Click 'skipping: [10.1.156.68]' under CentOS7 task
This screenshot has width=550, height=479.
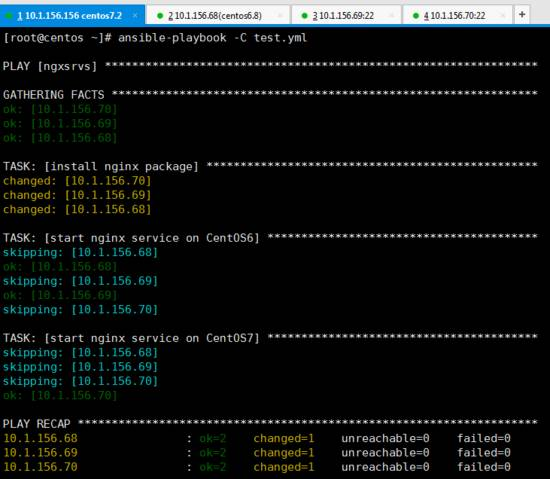(x=81, y=352)
